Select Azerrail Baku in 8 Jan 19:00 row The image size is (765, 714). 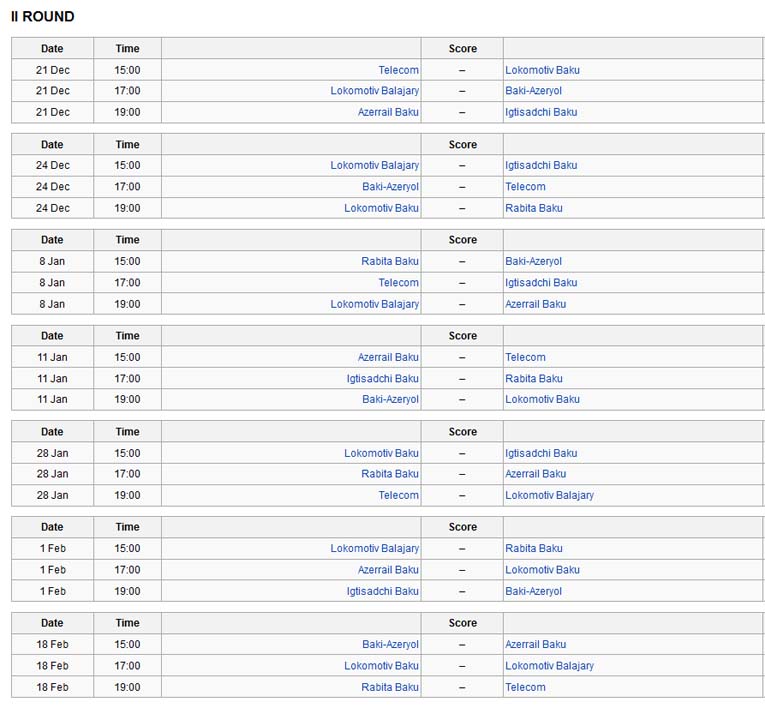tap(536, 305)
